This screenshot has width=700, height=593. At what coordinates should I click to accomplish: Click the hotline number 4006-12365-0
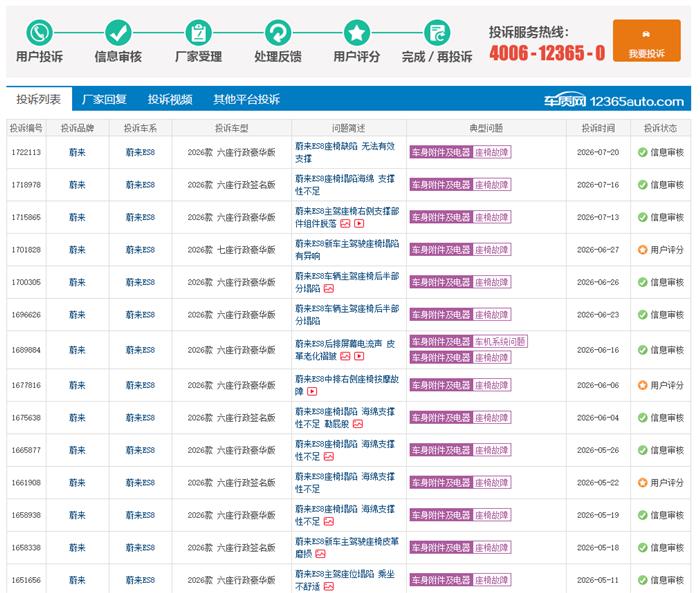click(x=547, y=53)
